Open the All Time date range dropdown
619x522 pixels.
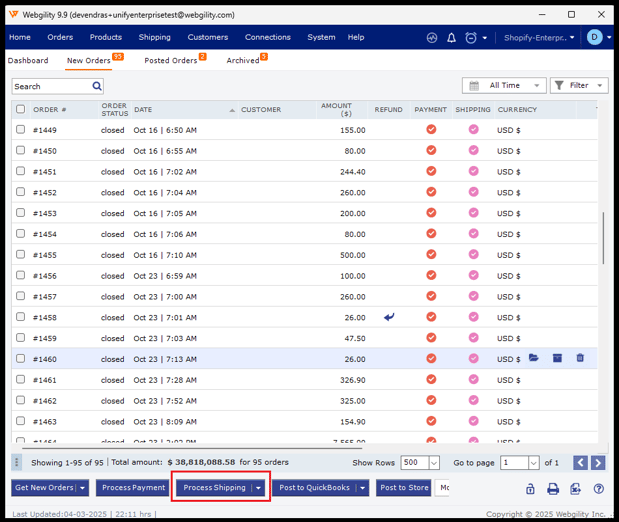click(504, 86)
